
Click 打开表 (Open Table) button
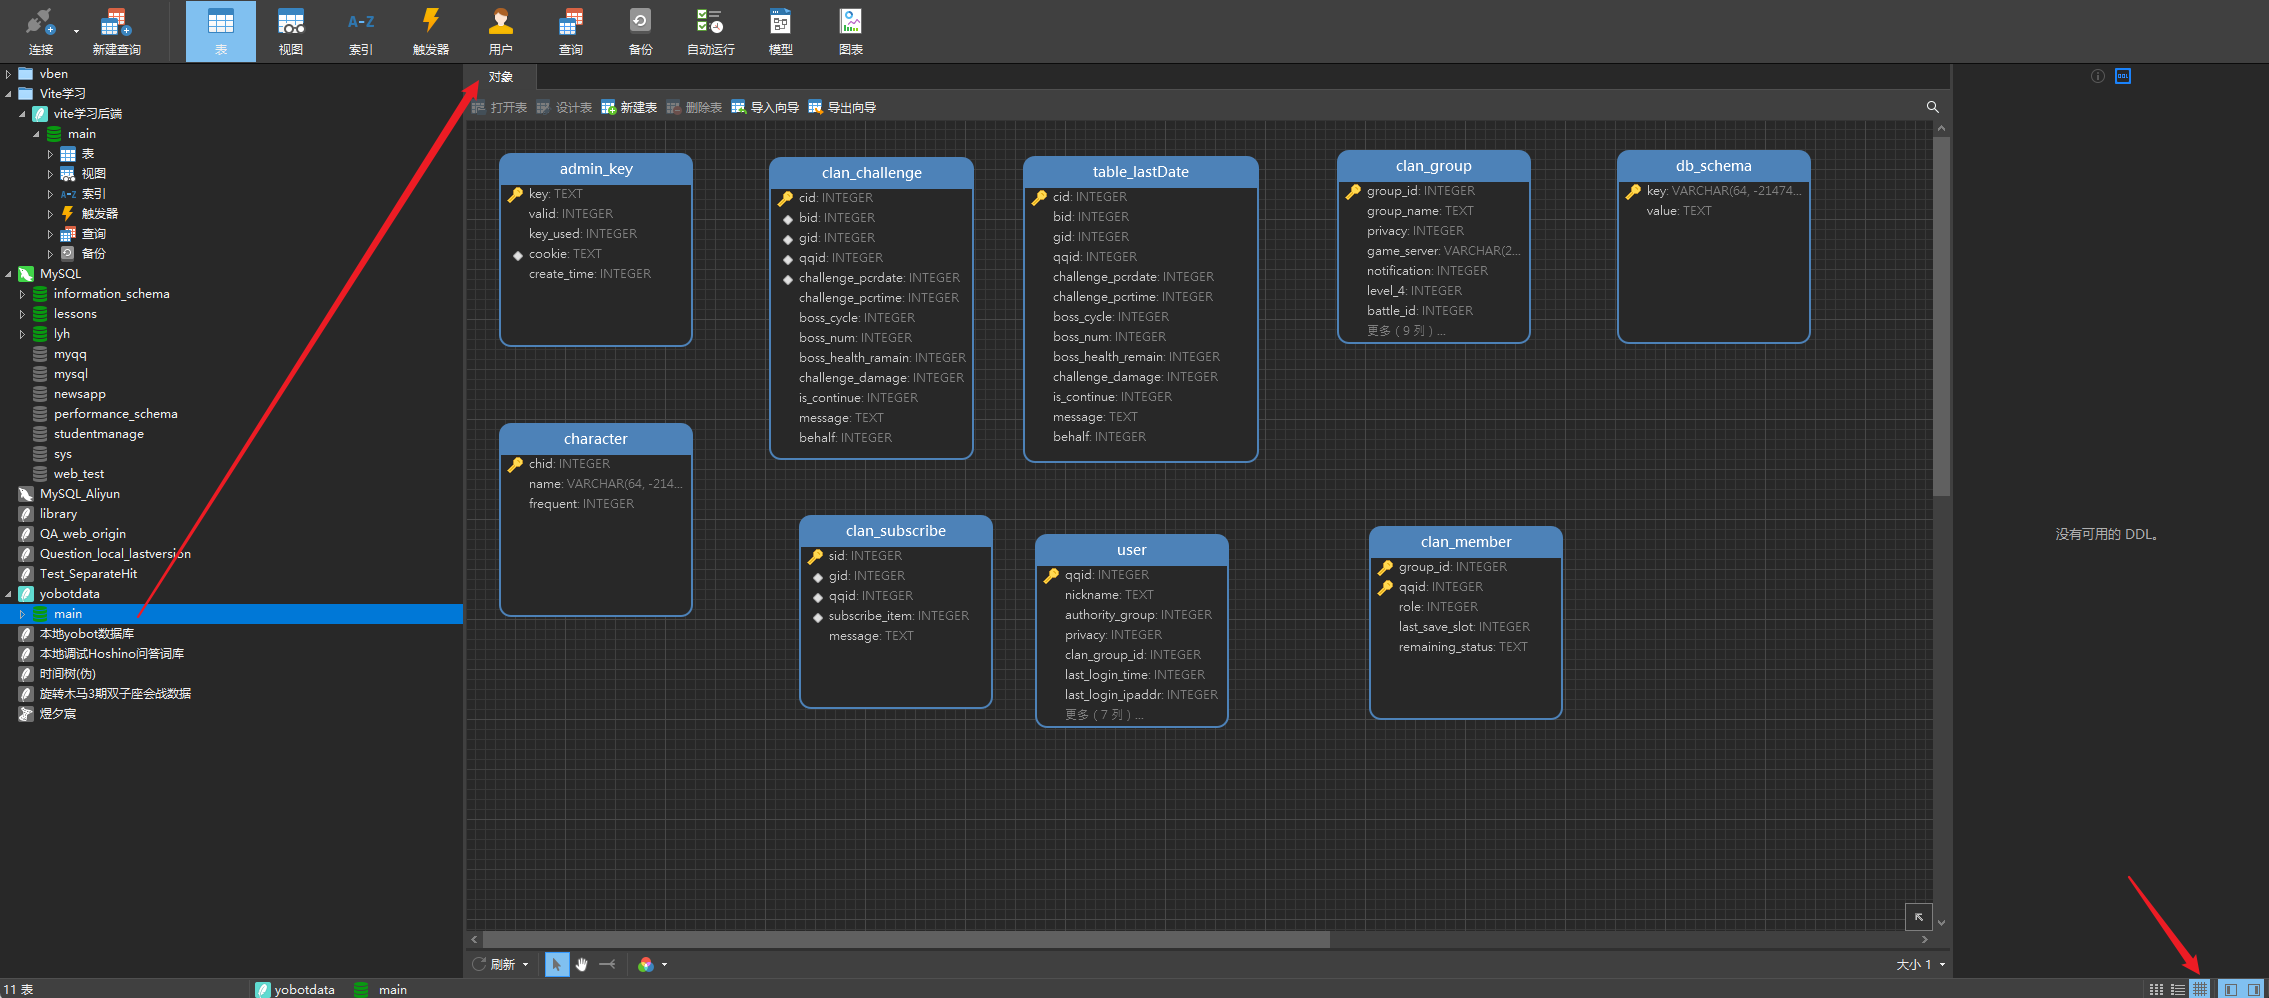(499, 107)
